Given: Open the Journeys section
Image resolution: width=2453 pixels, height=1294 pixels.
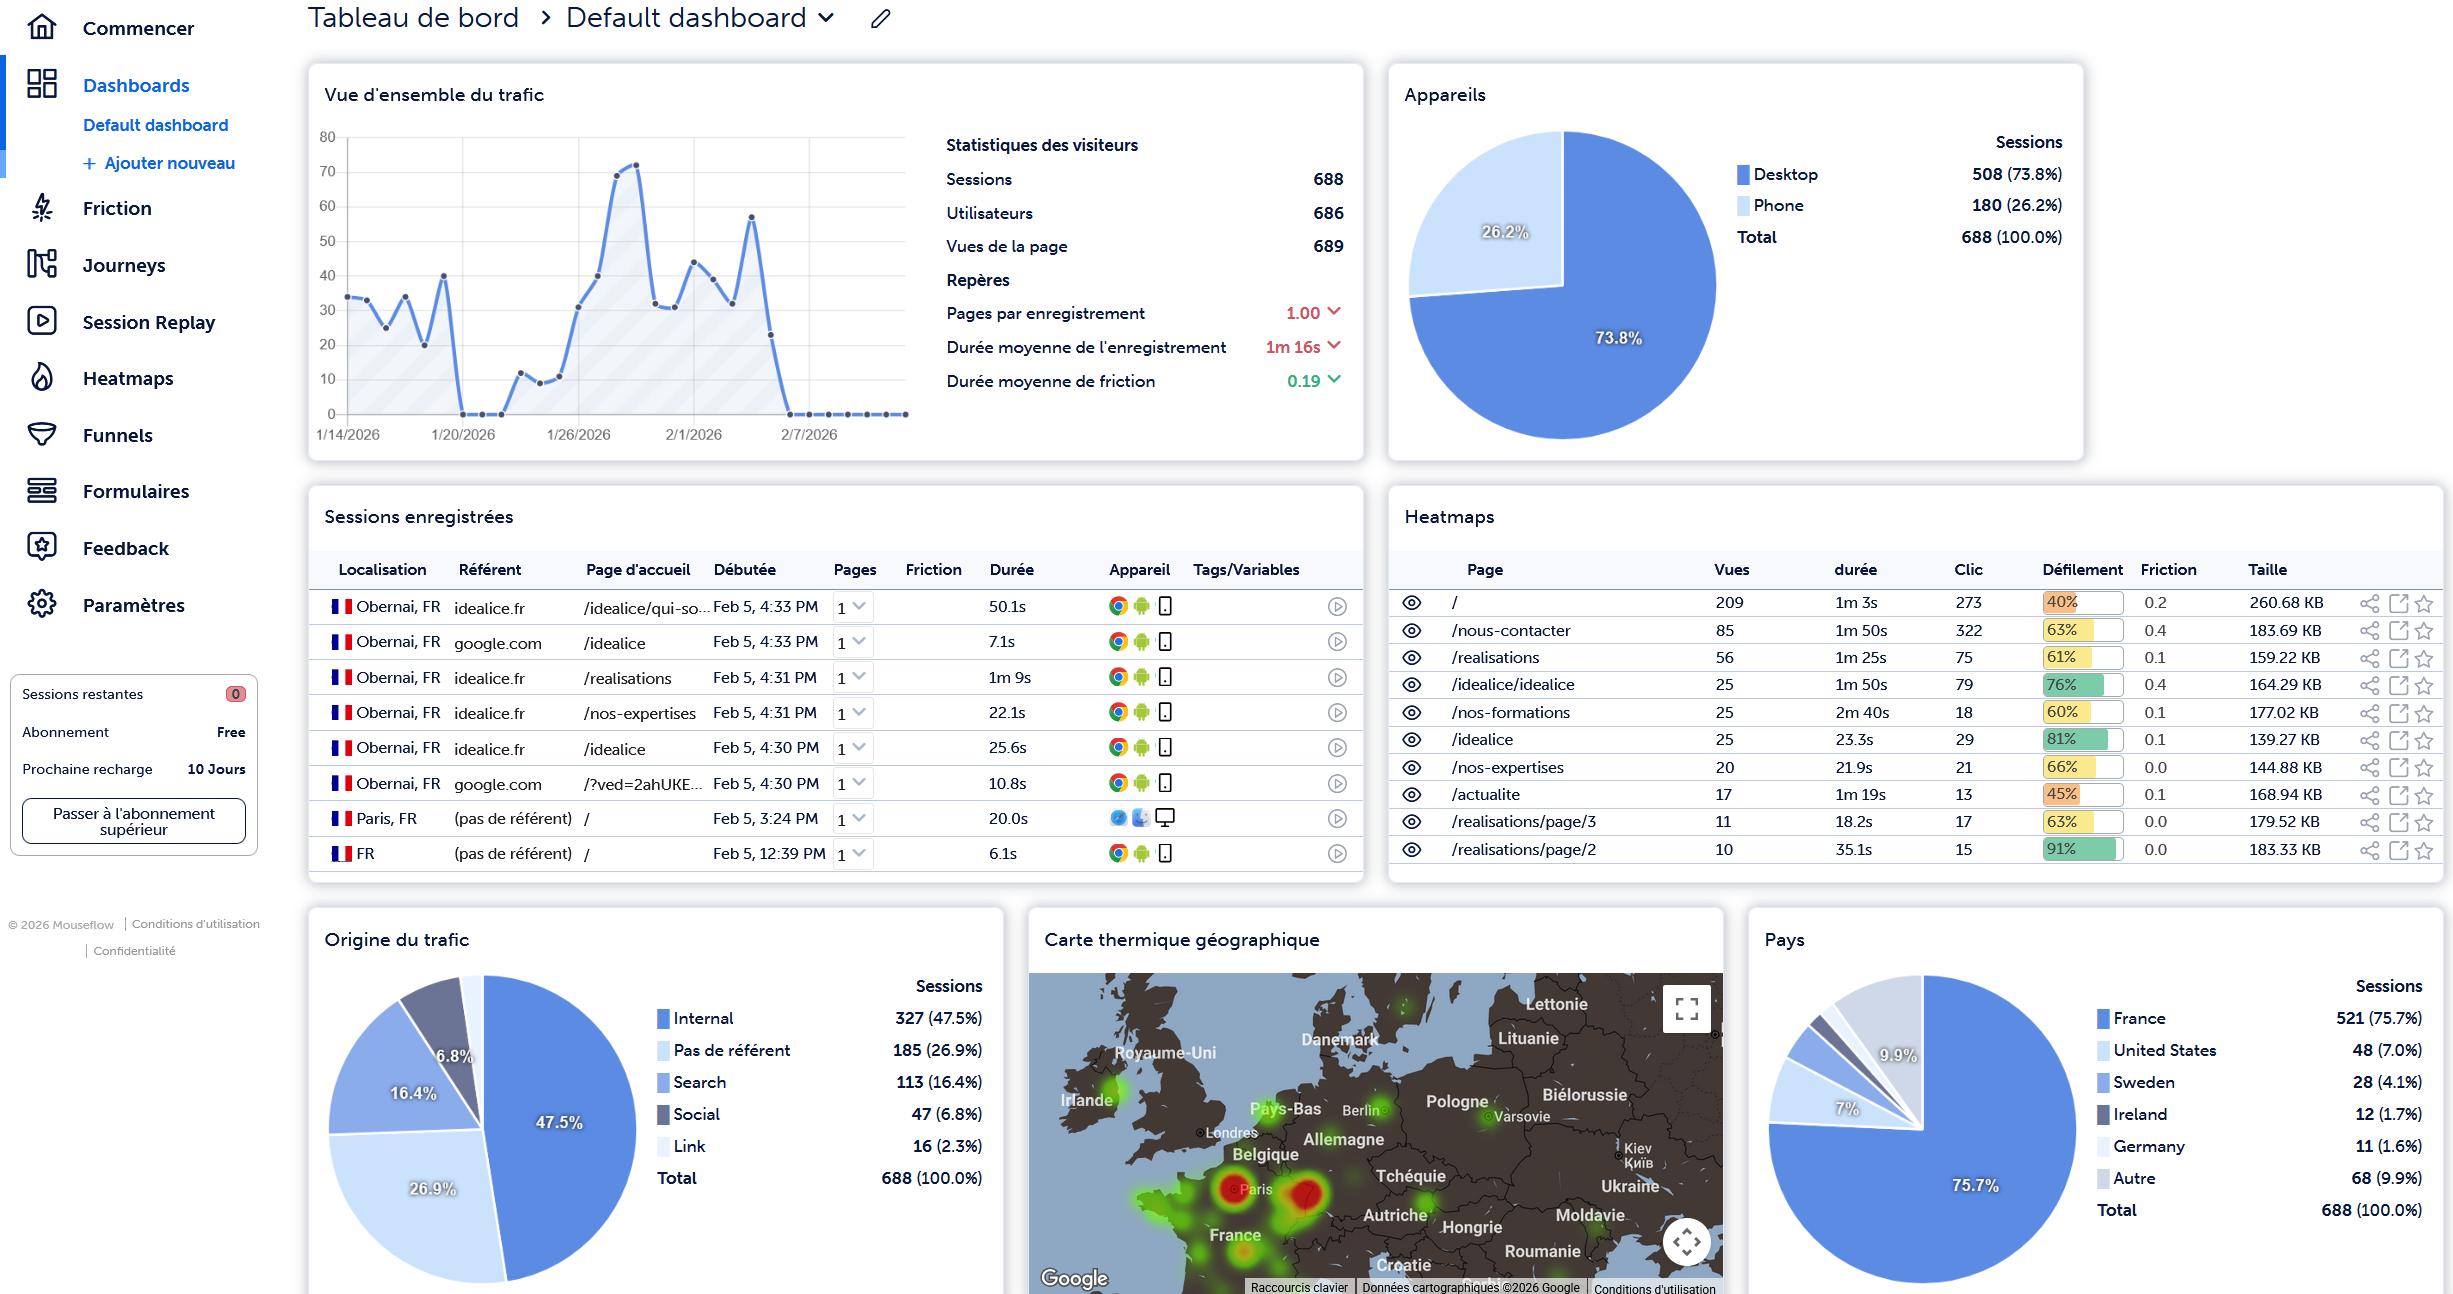Looking at the screenshot, I should [x=123, y=264].
